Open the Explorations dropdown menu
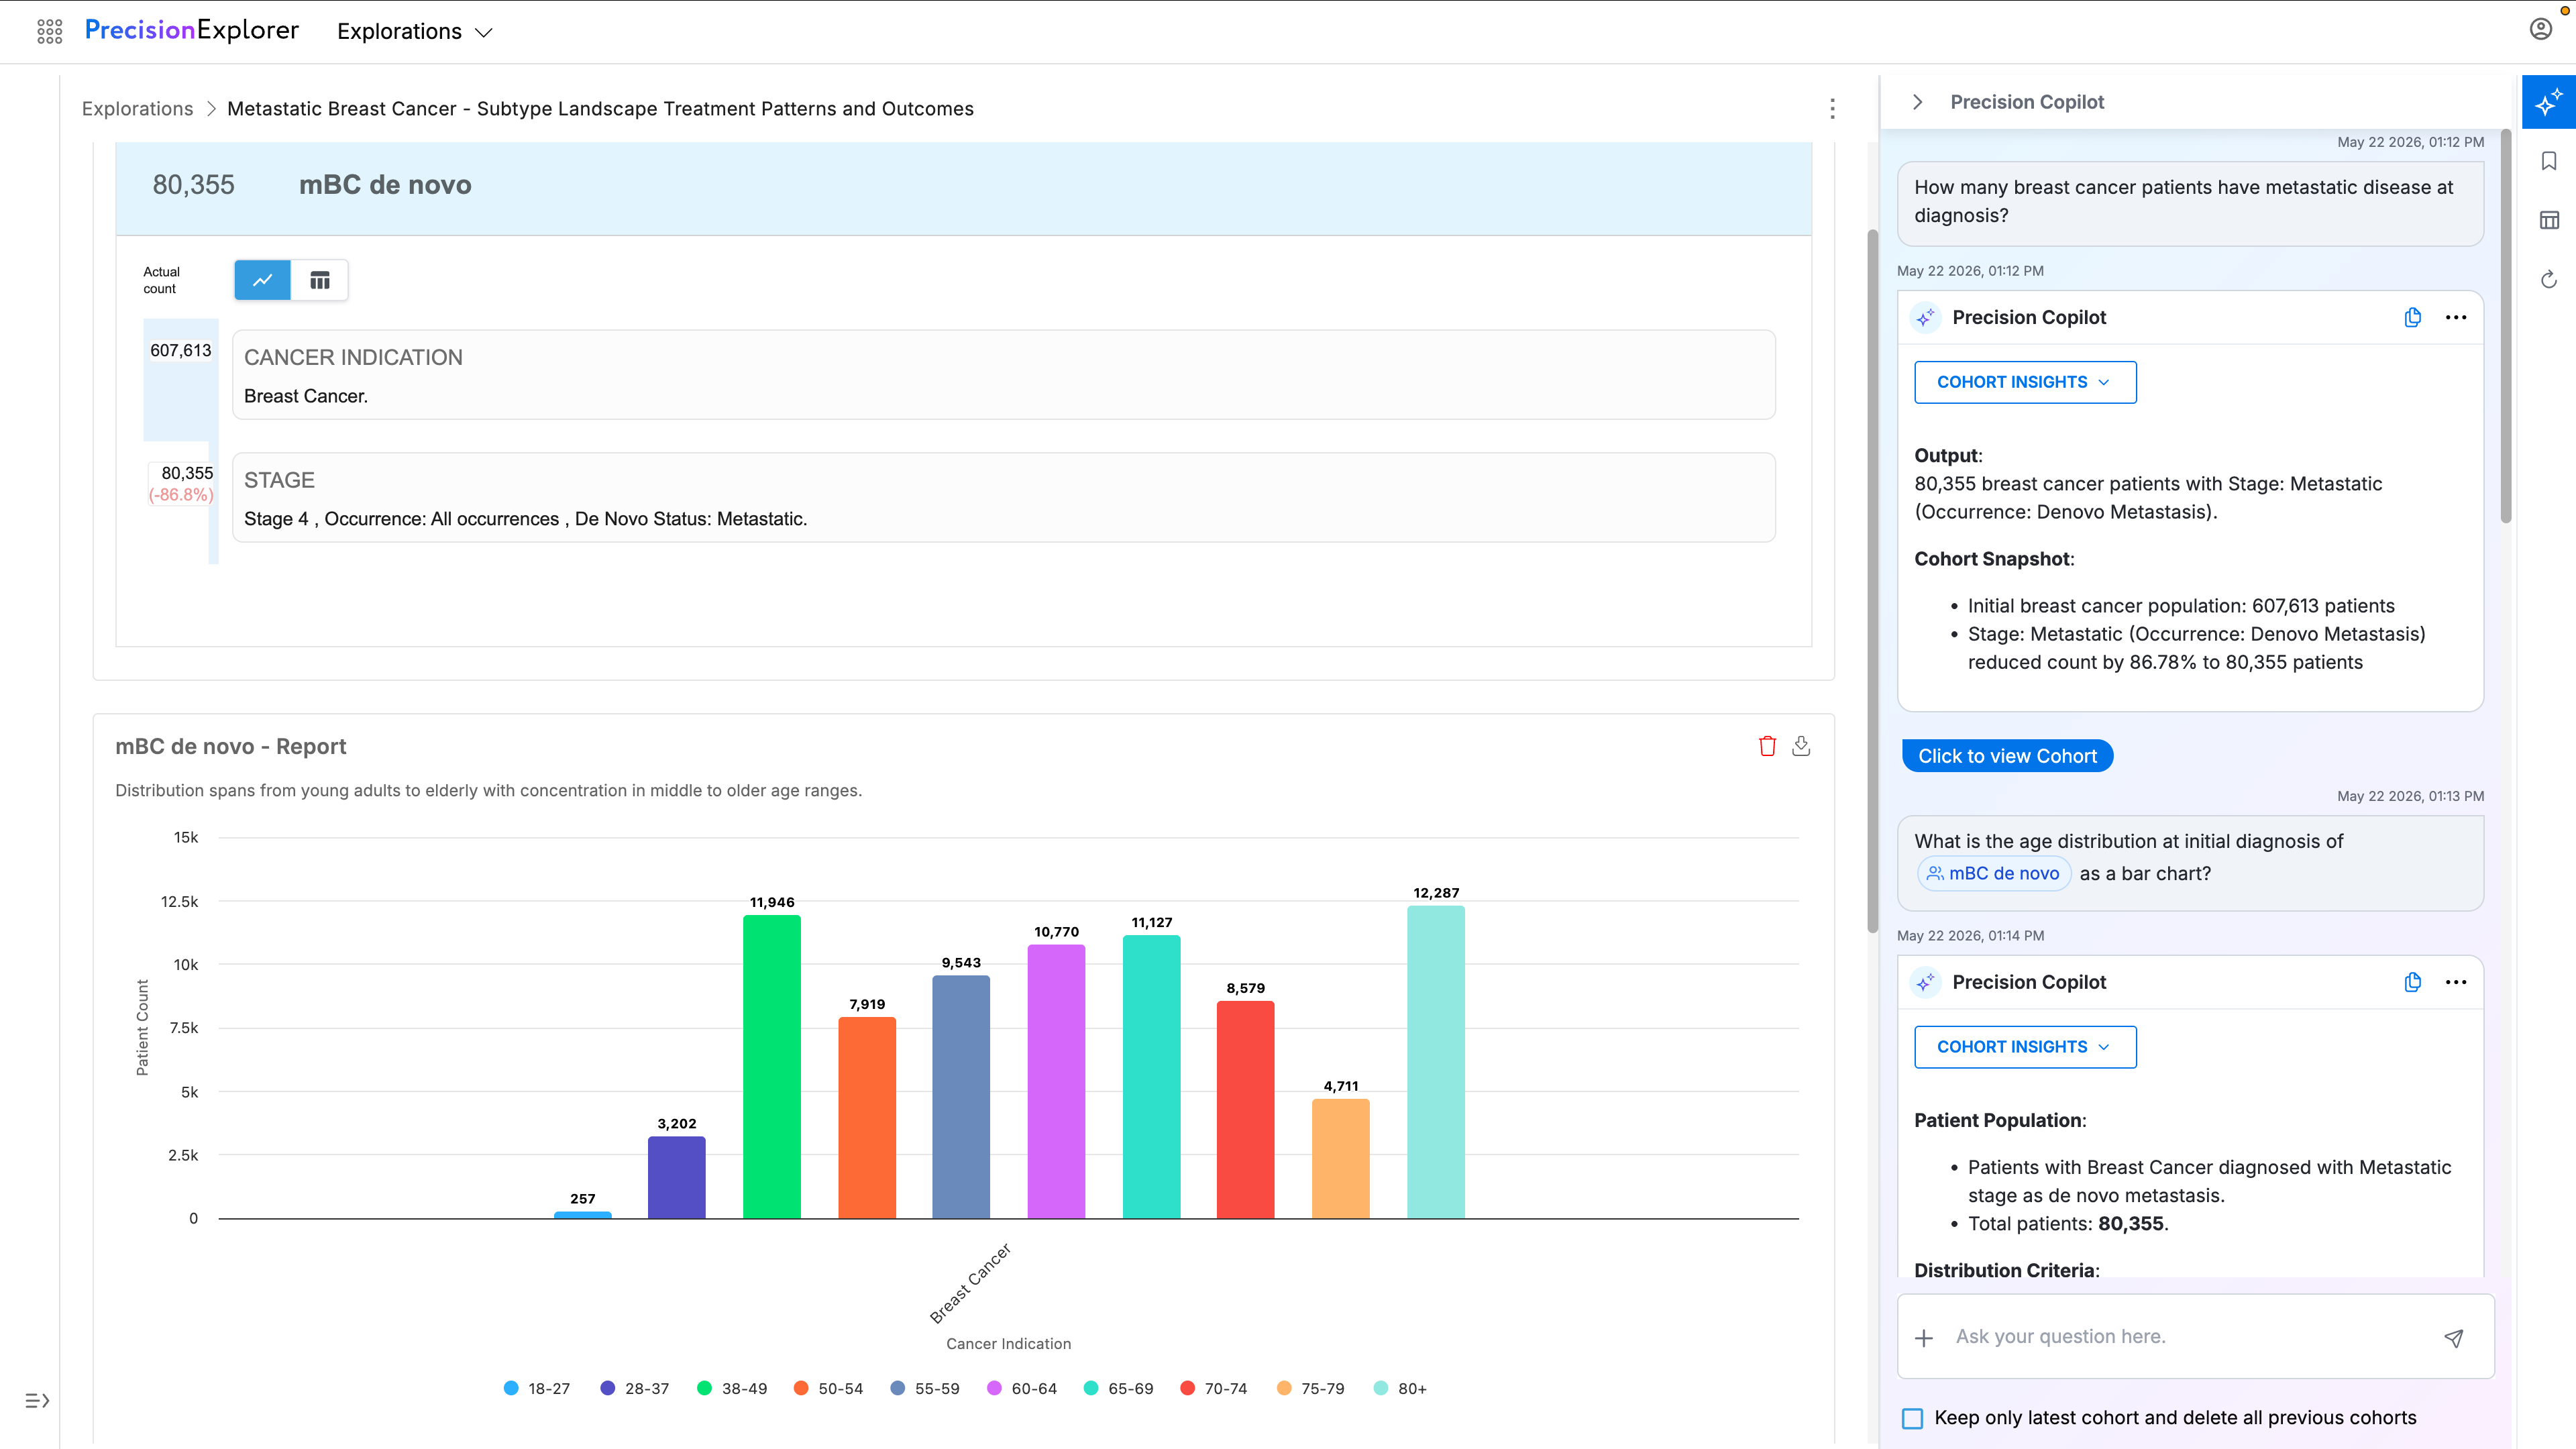This screenshot has width=2576, height=1449. pyautogui.click(x=415, y=32)
